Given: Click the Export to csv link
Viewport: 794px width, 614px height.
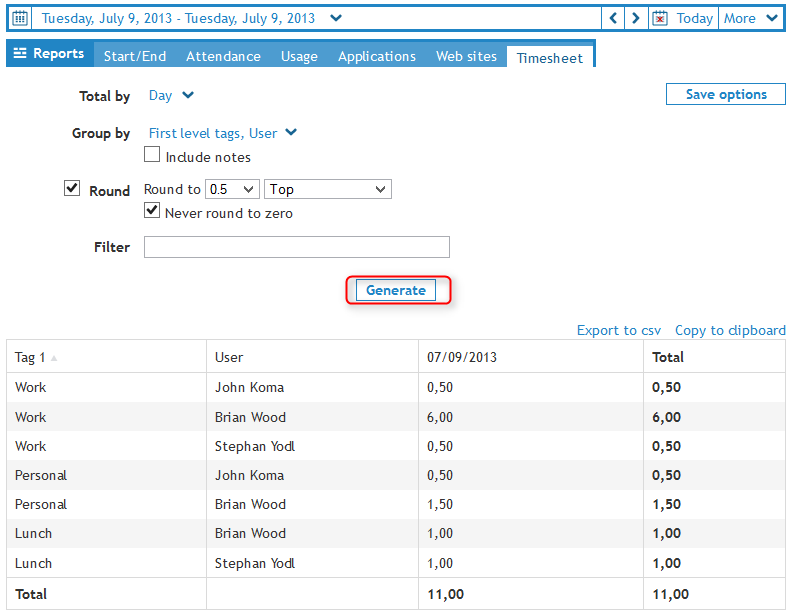Looking at the screenshot, I should coord(619,330).
